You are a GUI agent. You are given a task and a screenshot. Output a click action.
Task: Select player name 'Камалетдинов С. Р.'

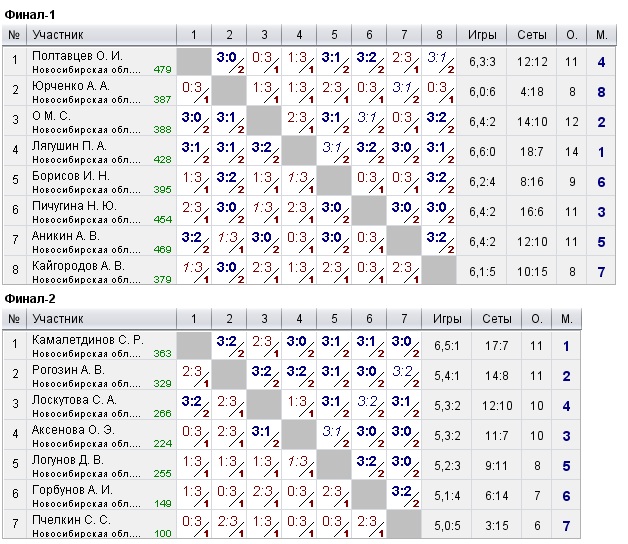(x=88, y=340)
